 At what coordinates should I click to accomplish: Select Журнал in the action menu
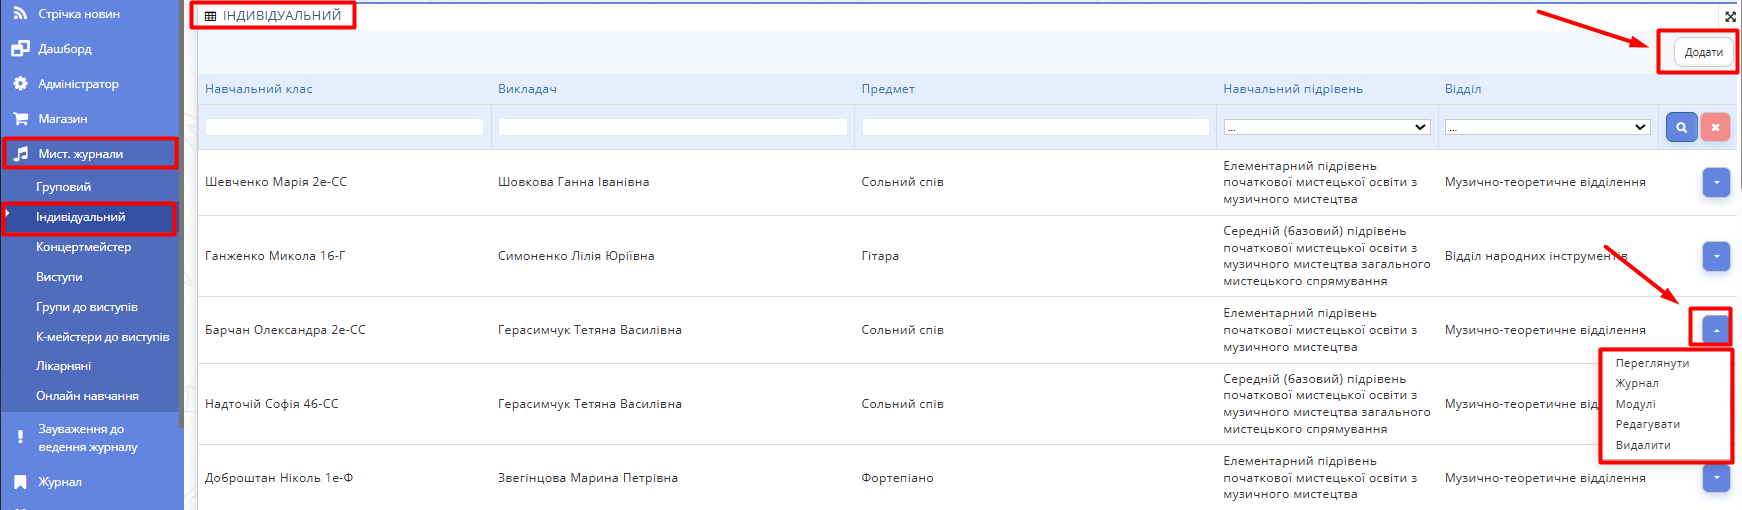tap(1637, 383)
